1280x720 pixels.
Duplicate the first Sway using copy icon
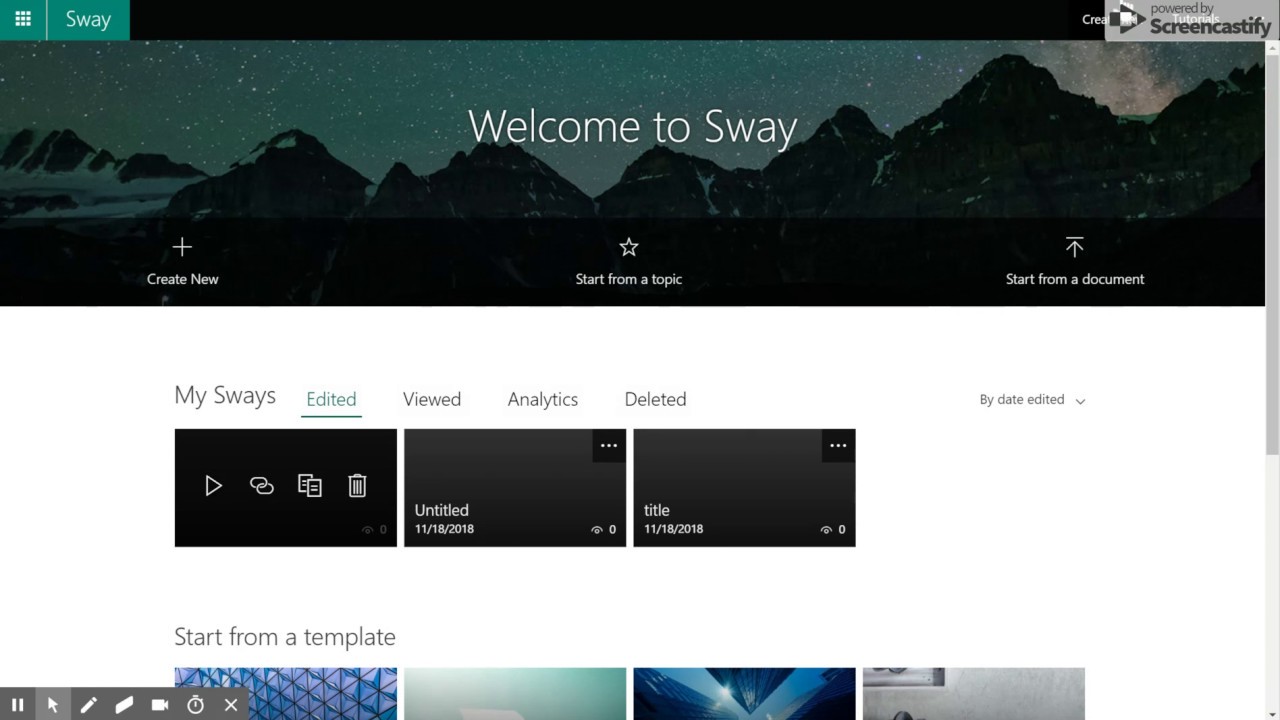(310, 486)
